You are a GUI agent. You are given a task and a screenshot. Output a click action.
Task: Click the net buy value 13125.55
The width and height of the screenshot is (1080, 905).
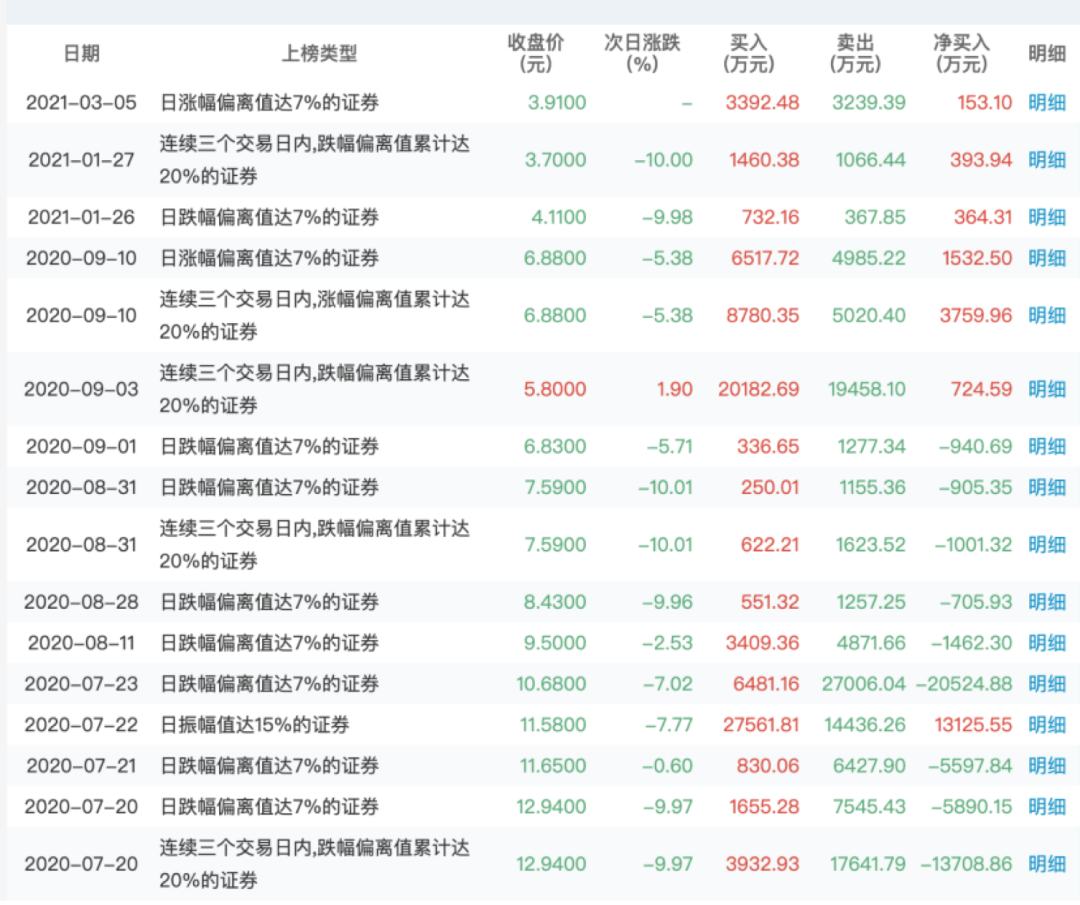click(x=973, y=725)
